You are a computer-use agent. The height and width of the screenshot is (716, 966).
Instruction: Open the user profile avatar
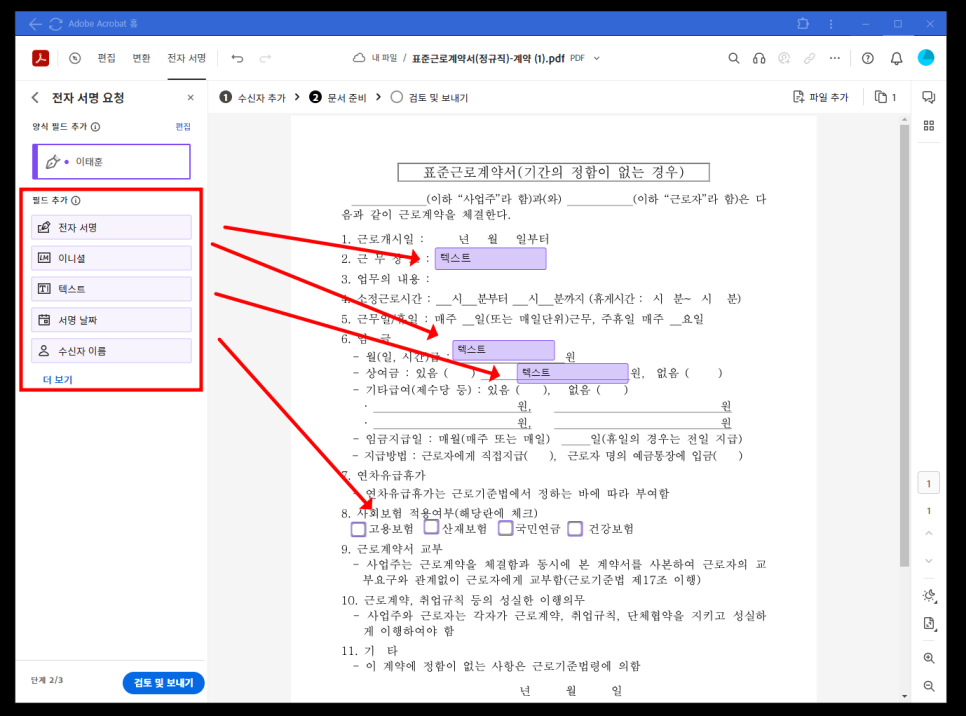[x=926, y=57]
